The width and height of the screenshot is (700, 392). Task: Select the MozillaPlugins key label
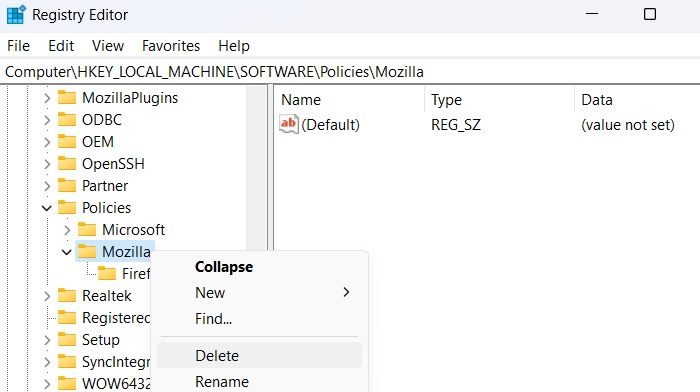pyautogui.click(x=130, y=97)
